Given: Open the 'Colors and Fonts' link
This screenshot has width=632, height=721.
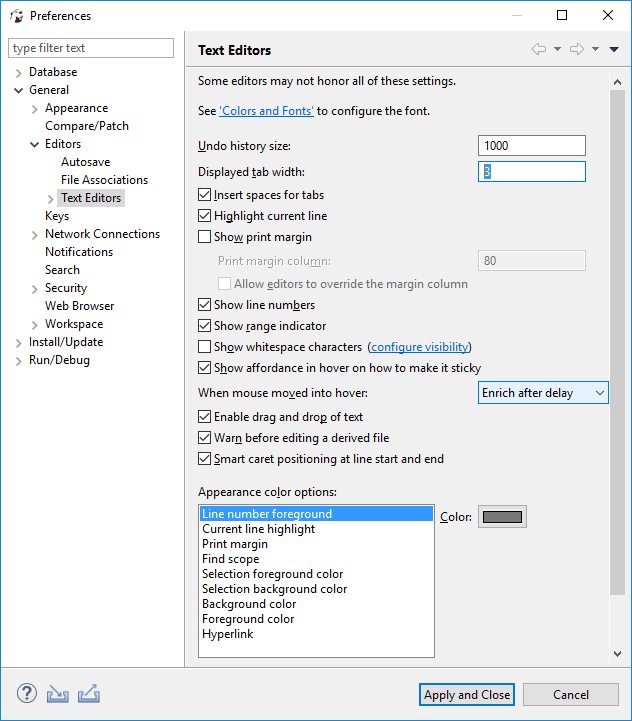Looking at the screenshot, I should click(267, 111).
